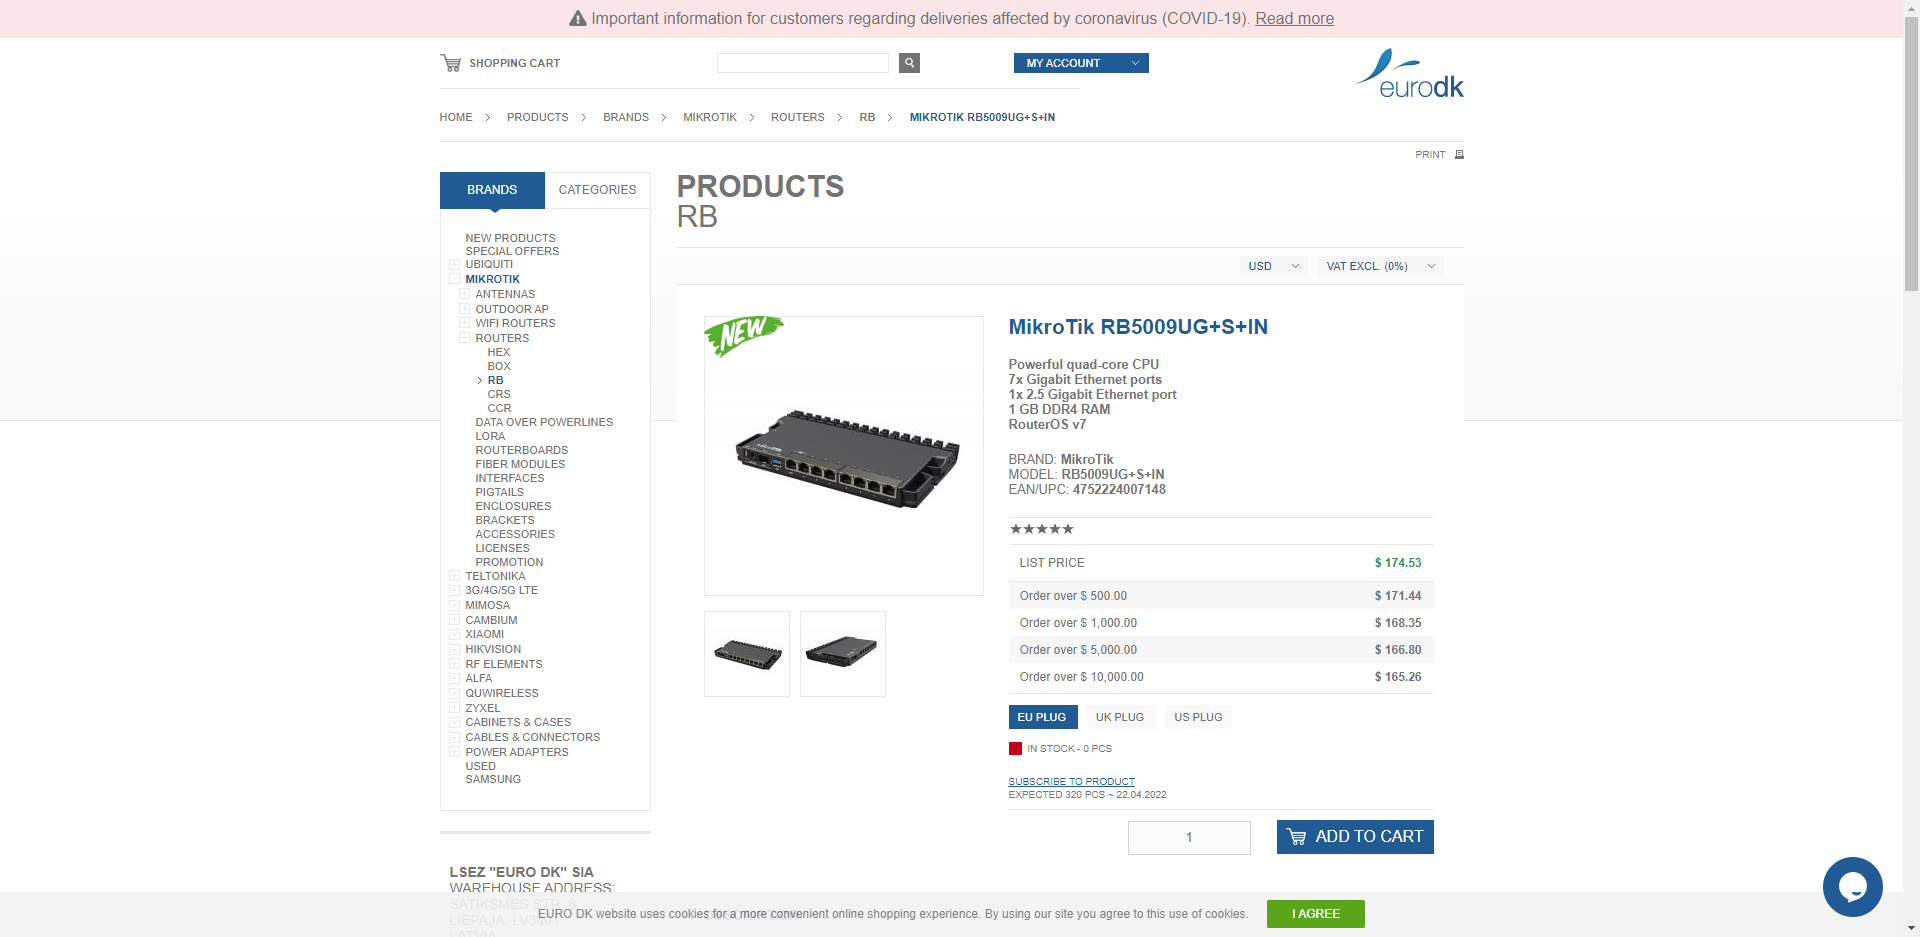Open the CRS routers category
1920x937 pixels.
pyautogui.click(x=499, y=394)
